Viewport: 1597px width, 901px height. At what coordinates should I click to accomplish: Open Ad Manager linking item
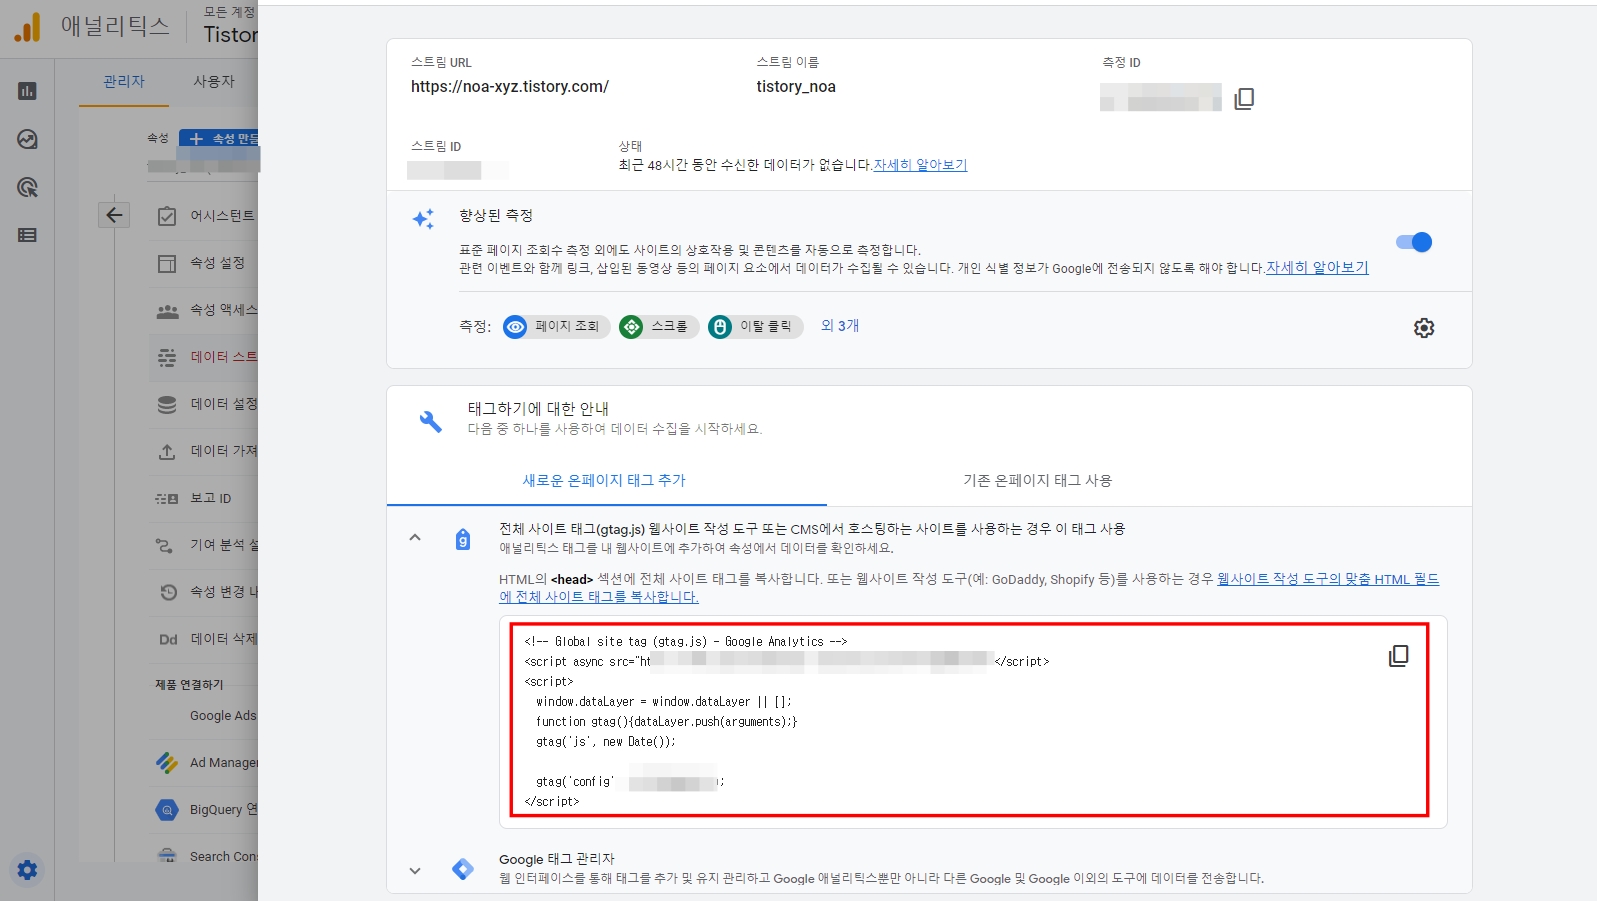(x=204, y=763)
